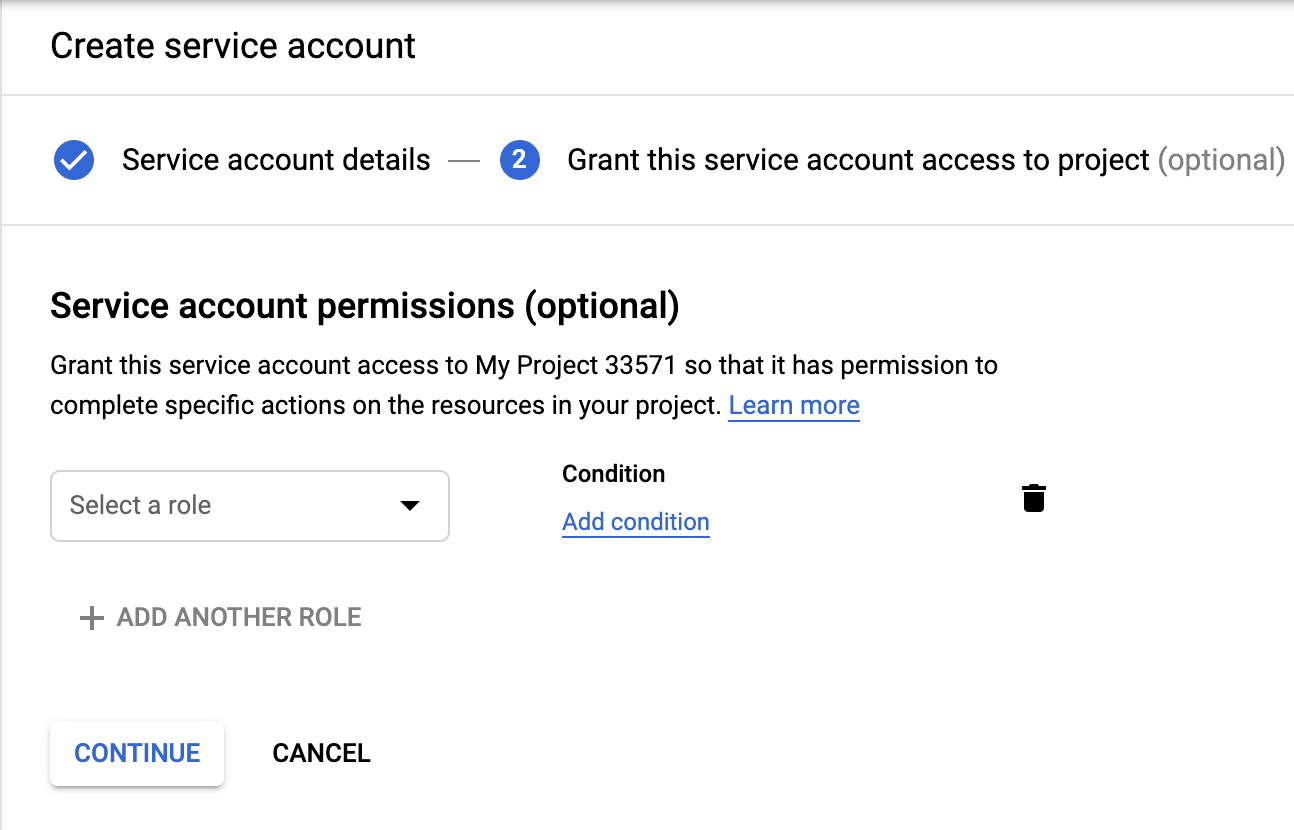
Task: Click the dash separator between steps
Action: (464, 160)
